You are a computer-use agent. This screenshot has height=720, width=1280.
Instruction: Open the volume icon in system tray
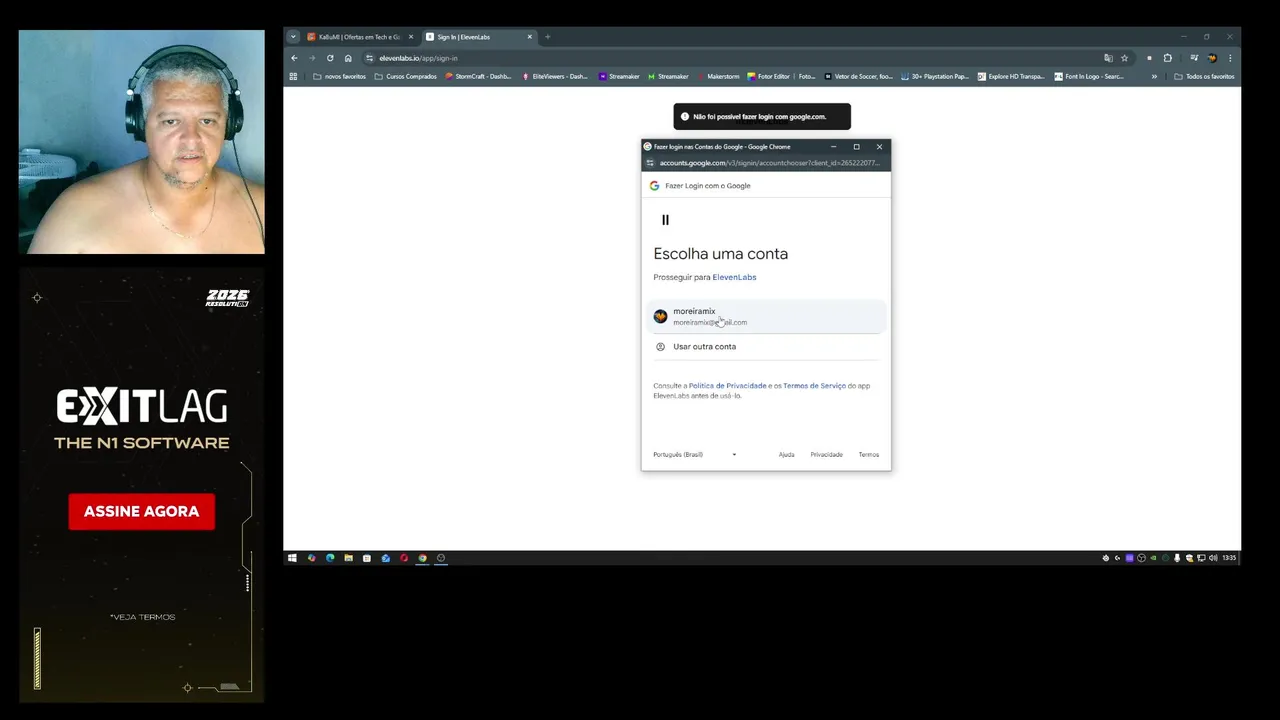click(1213, 558)
